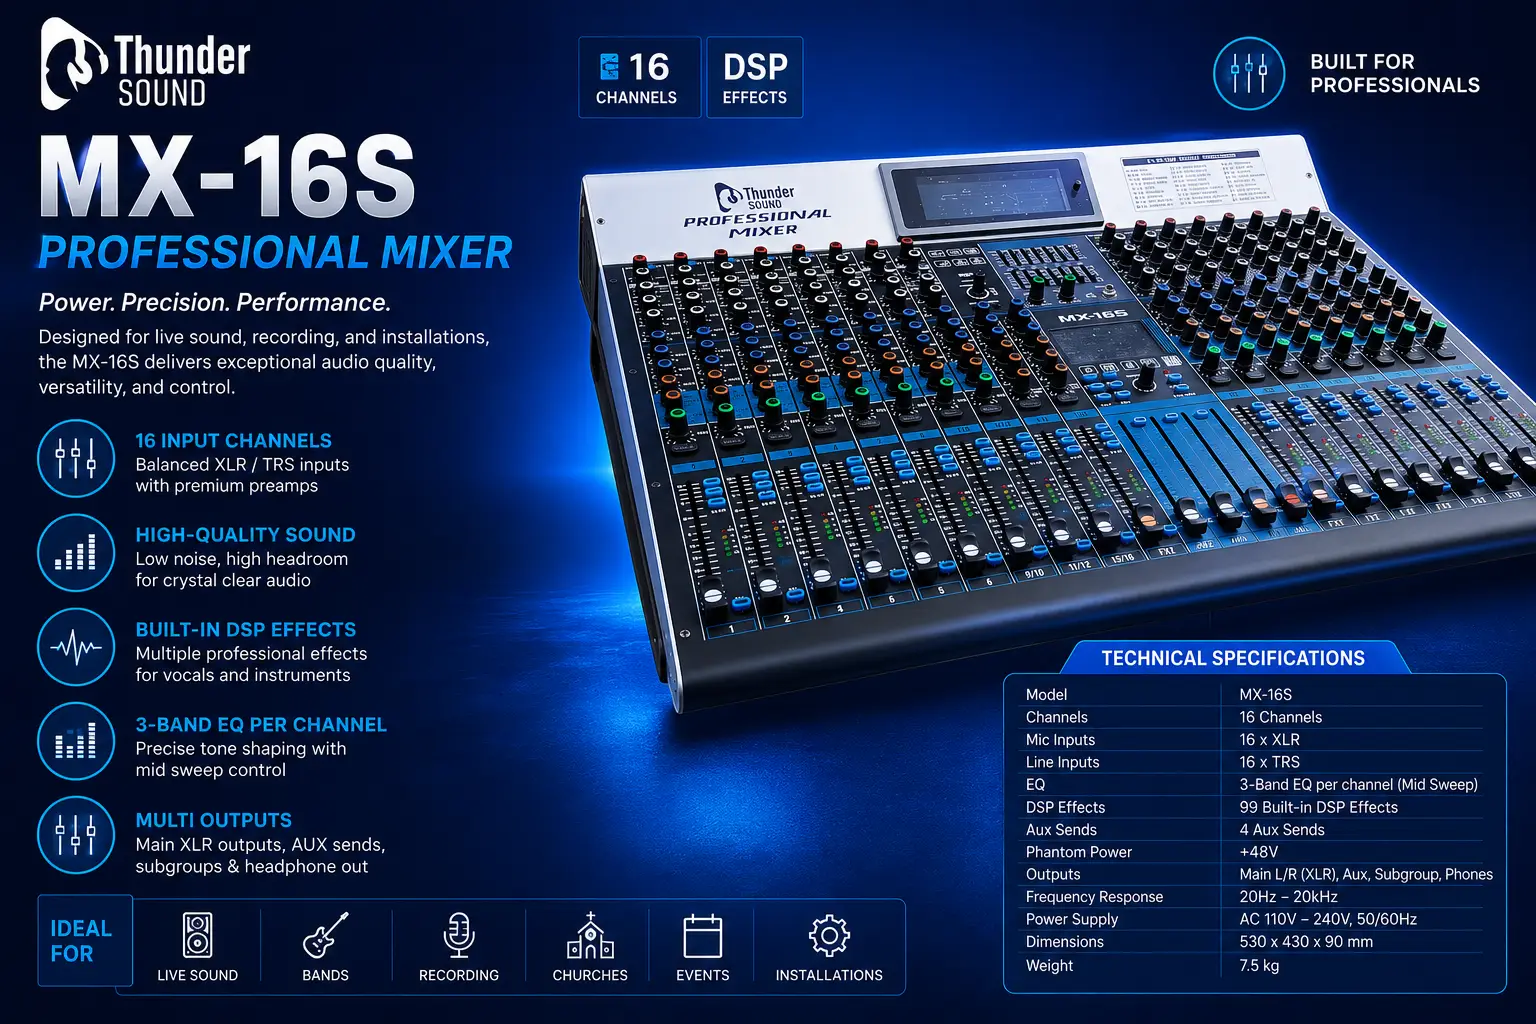Screen dimensions: 1536x1024
Task: Select the Recording microphone icon
Action: (x=459, y=936)
